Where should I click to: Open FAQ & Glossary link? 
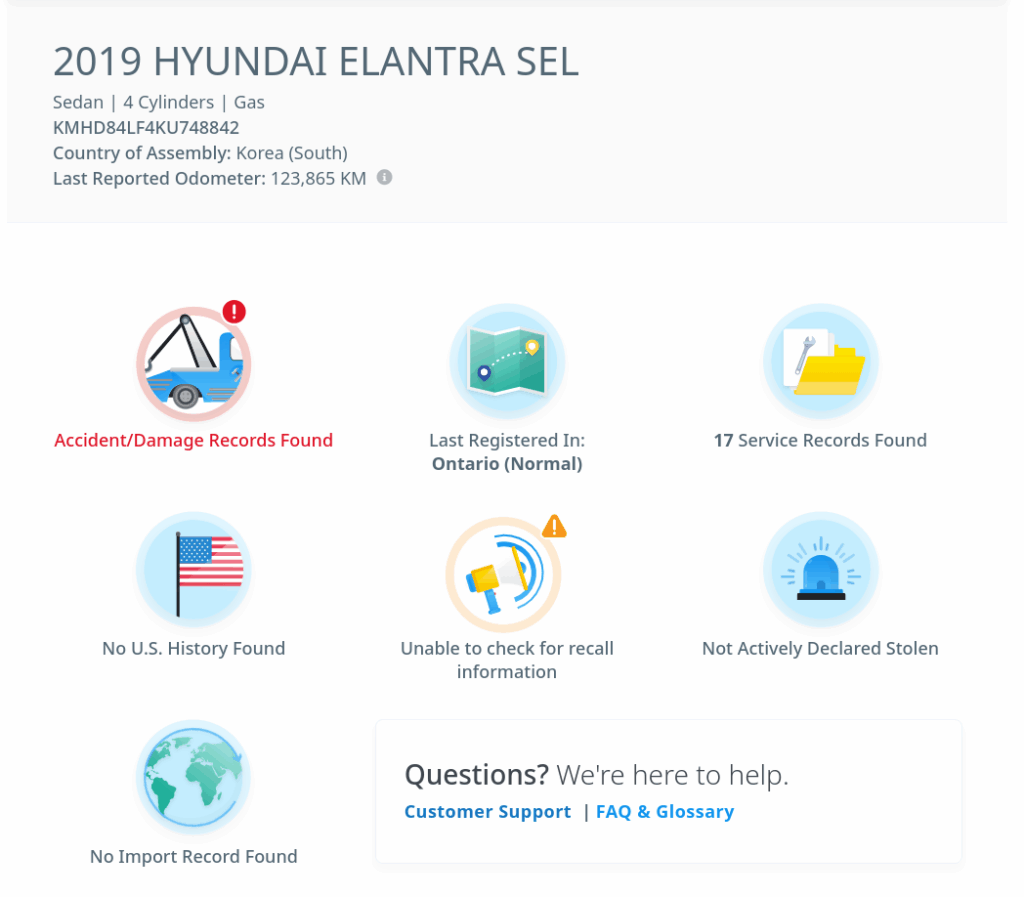[665, 811]
